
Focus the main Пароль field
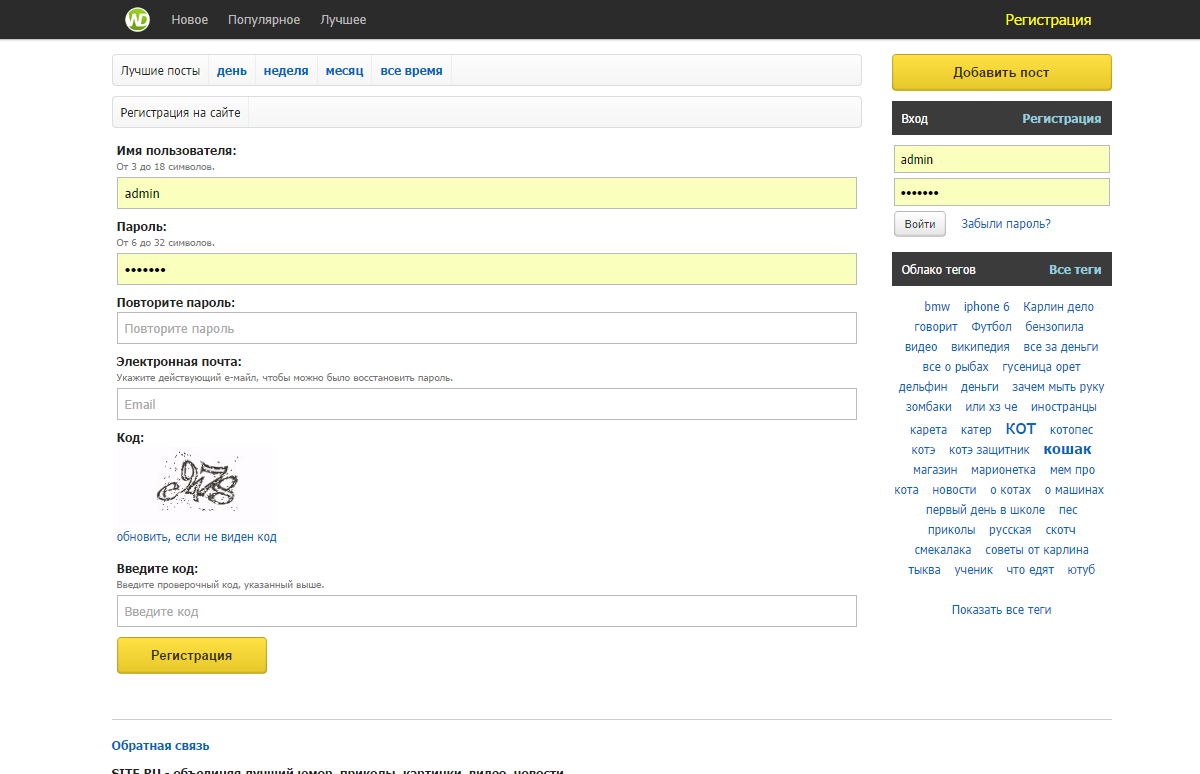click(x=487, y=269)
